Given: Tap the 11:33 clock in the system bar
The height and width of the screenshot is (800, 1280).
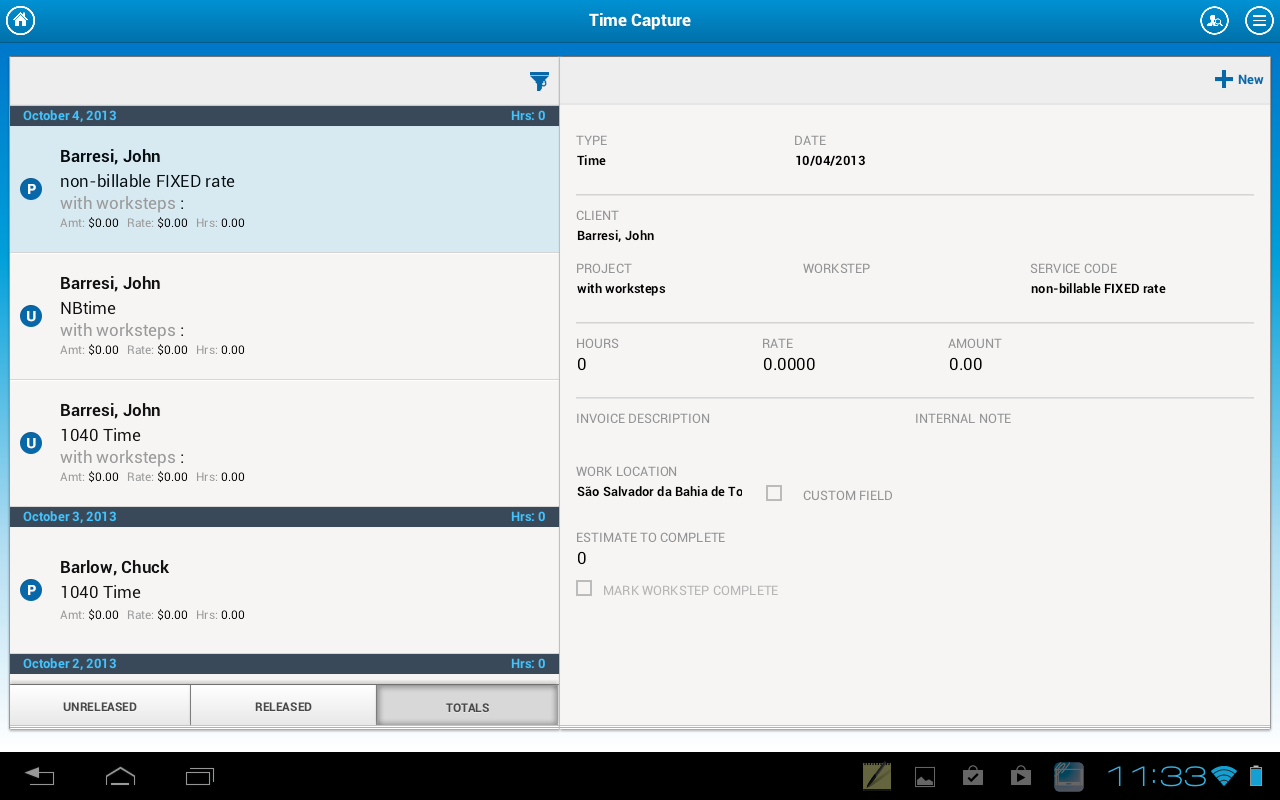Looking at the screenshot, I should click(1156, 776).
